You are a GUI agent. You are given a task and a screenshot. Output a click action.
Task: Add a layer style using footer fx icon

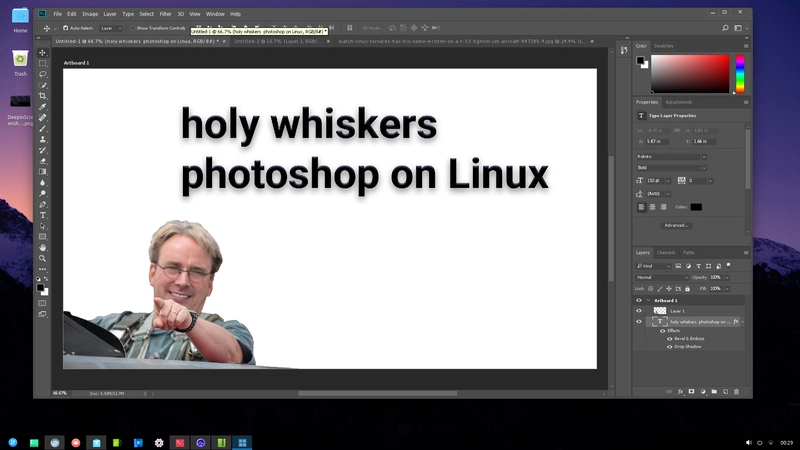[x=680, y=392]
